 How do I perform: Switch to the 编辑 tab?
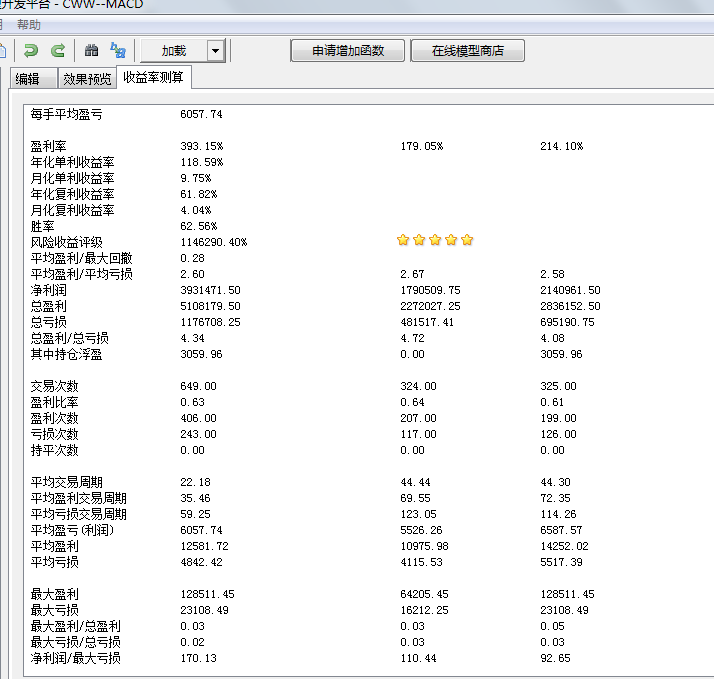(x=28, y=79)
